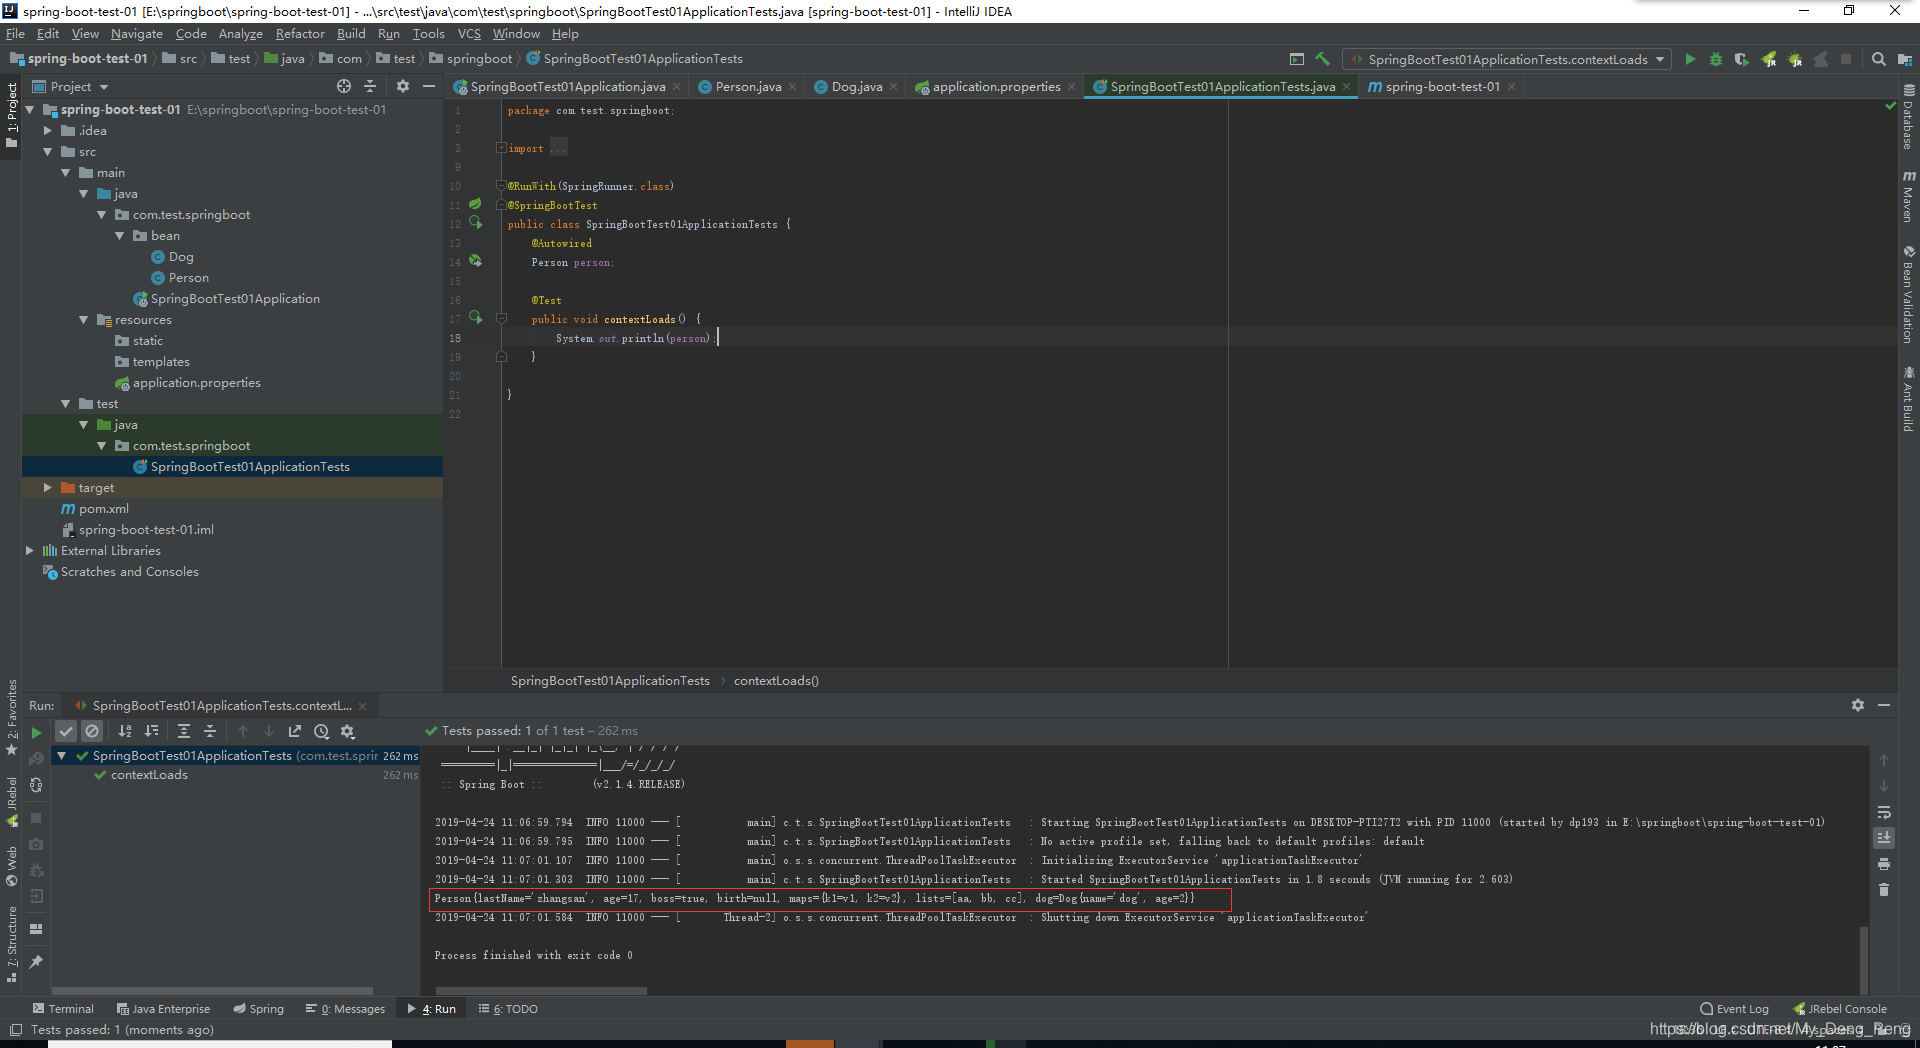Expand the .idea folder
Screen dimensions: 1920x1048
pyautogui.click(x=47, y=131)
